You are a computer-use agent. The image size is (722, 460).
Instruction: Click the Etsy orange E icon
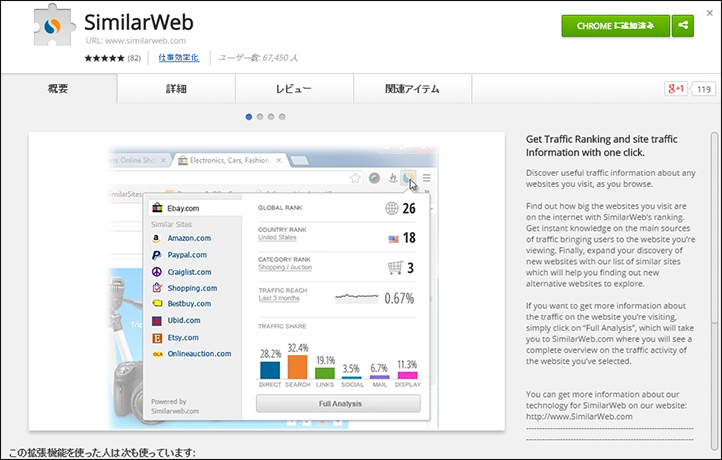[157, 338]
